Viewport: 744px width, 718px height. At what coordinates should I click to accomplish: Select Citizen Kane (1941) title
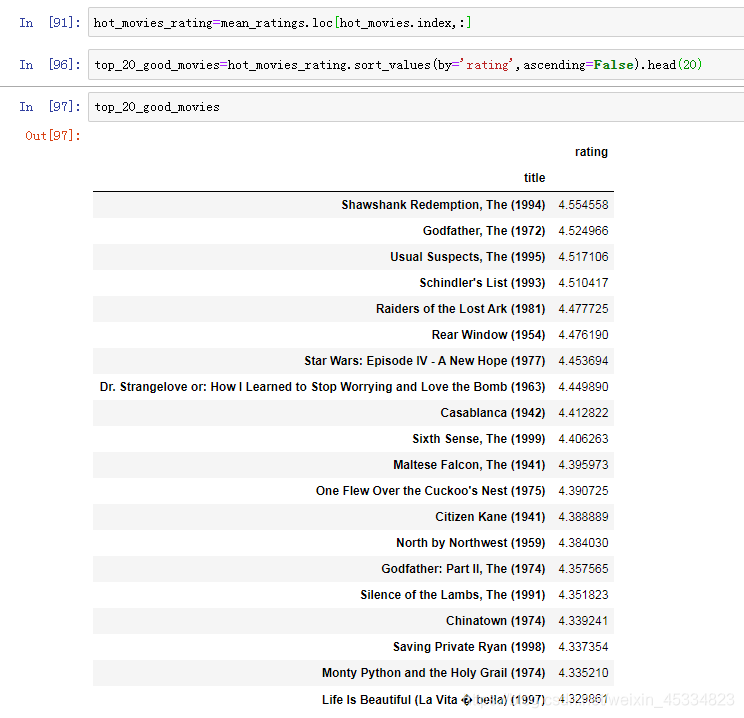point(490,517)
